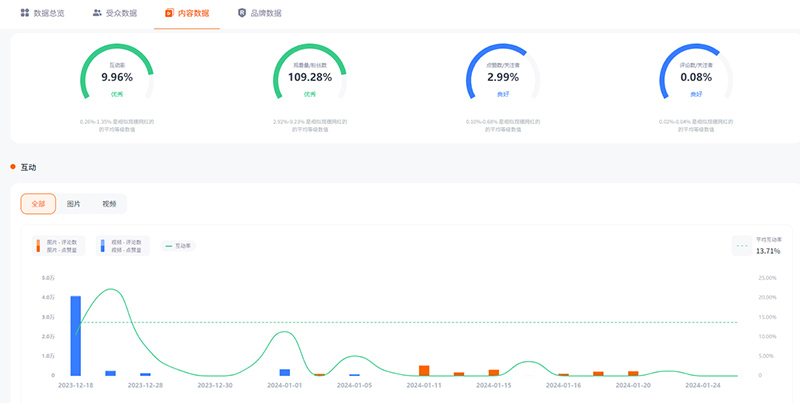Click the tall blue bar at 2023-12-18

tap(75, 335)
